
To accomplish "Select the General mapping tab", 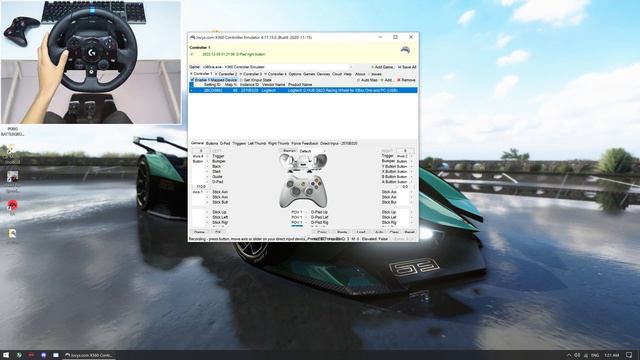I will pos(197,143).
